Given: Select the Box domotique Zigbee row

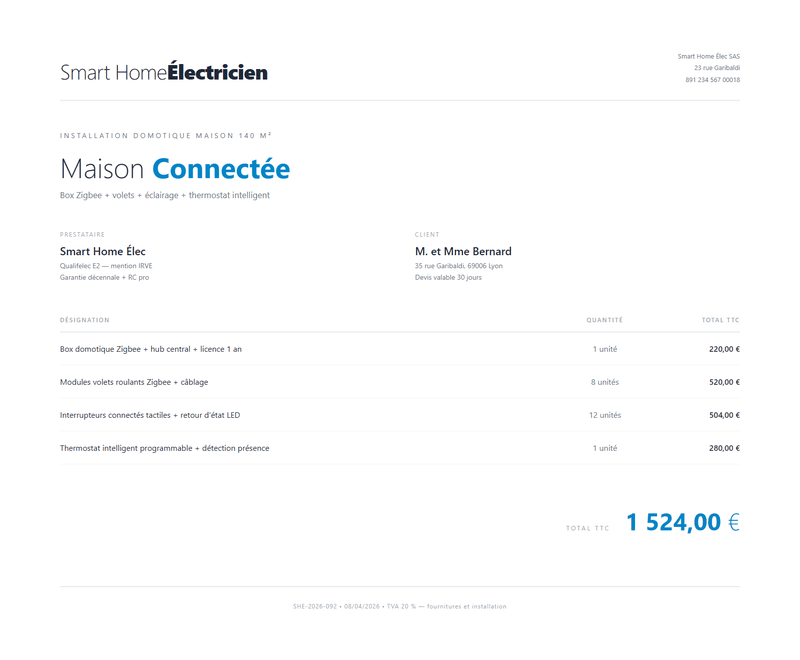Looking at the screenshot, I should pyautogui.click(x=400, y=349).
